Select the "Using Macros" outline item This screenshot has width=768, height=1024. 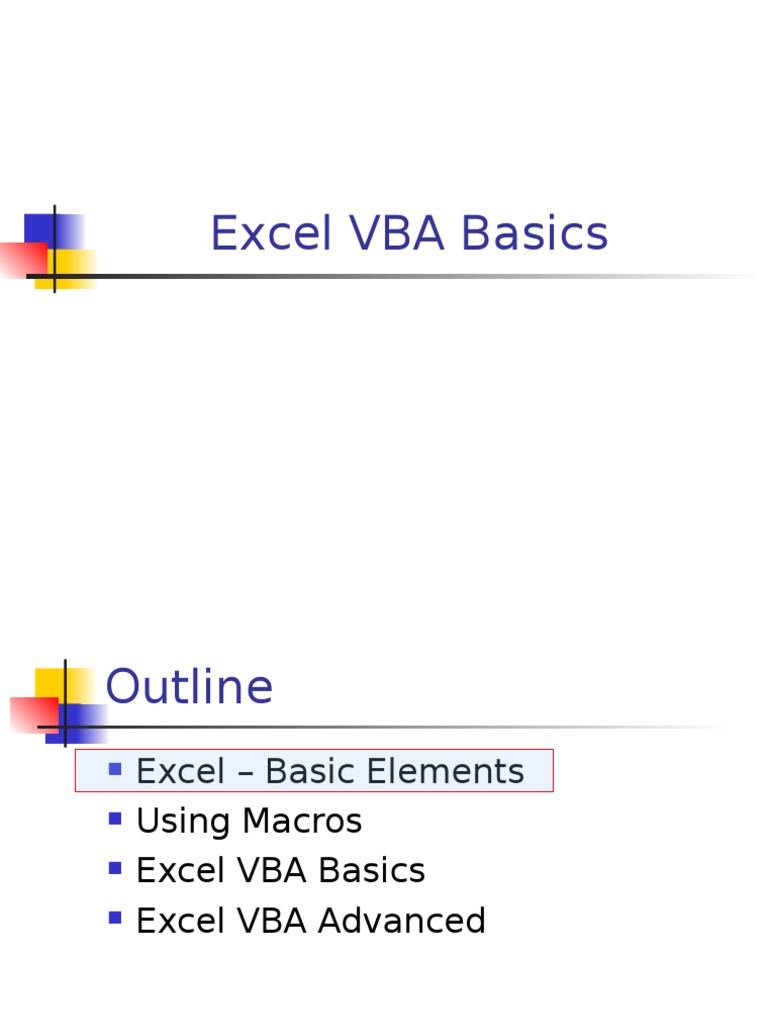click(249, 821)
